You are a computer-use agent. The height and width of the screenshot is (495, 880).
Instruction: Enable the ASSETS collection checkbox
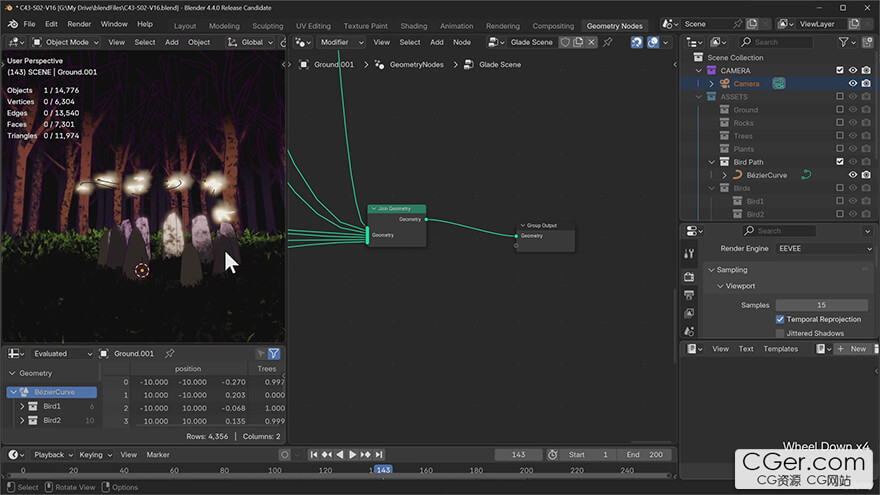840,97
